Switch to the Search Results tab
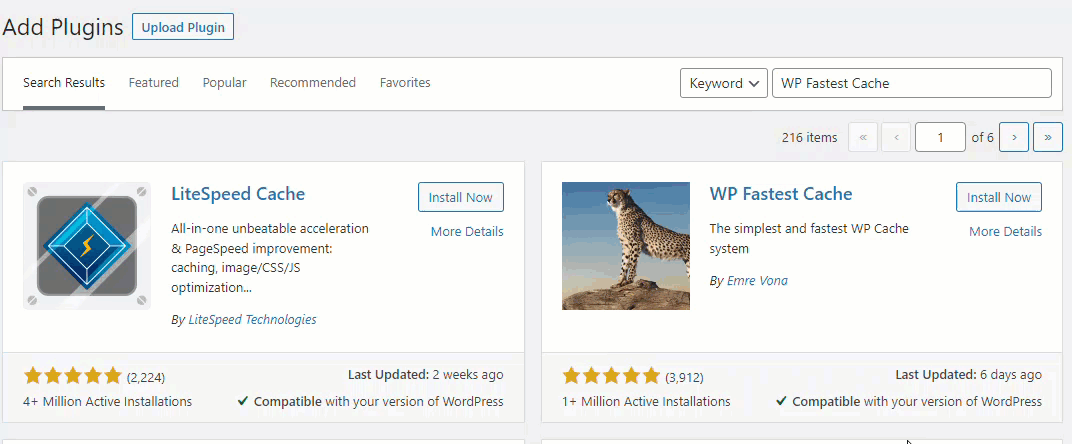Image resolution: width=1072 pixels, height=444 pixels. tap(64, 83)
